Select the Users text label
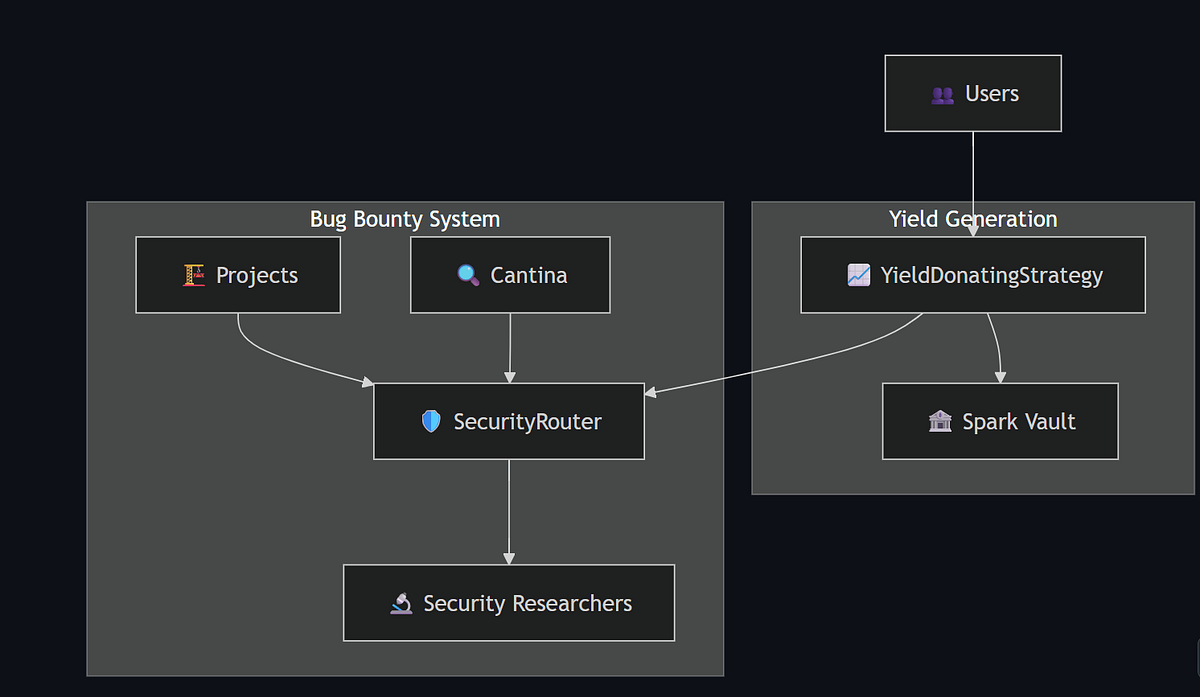 [992, 94]
